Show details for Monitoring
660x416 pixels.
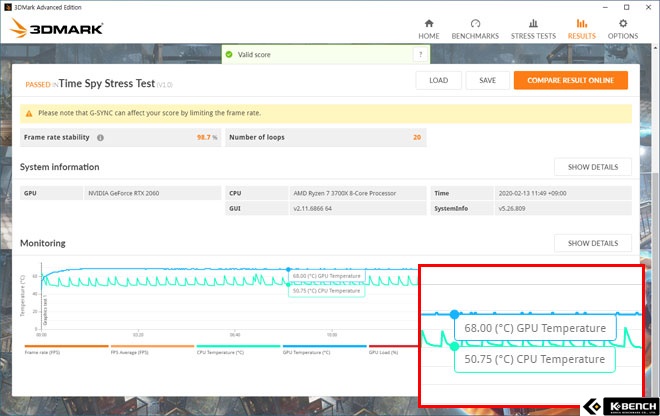point(593,243)
